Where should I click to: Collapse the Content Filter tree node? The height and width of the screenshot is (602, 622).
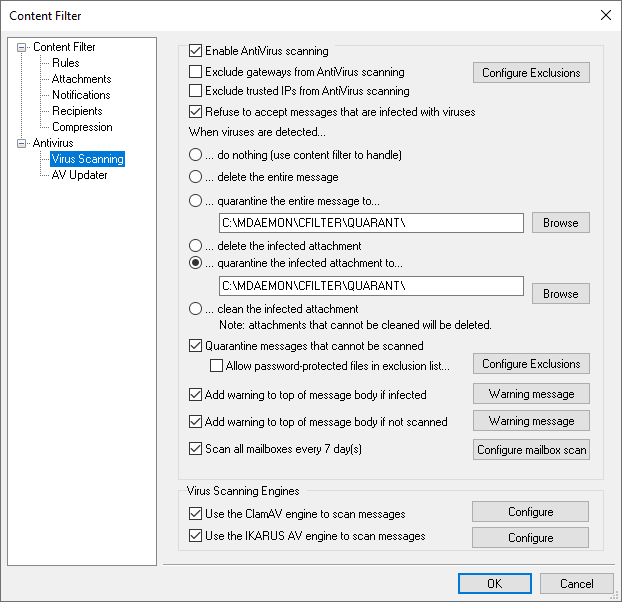click(x=23, y=47)
